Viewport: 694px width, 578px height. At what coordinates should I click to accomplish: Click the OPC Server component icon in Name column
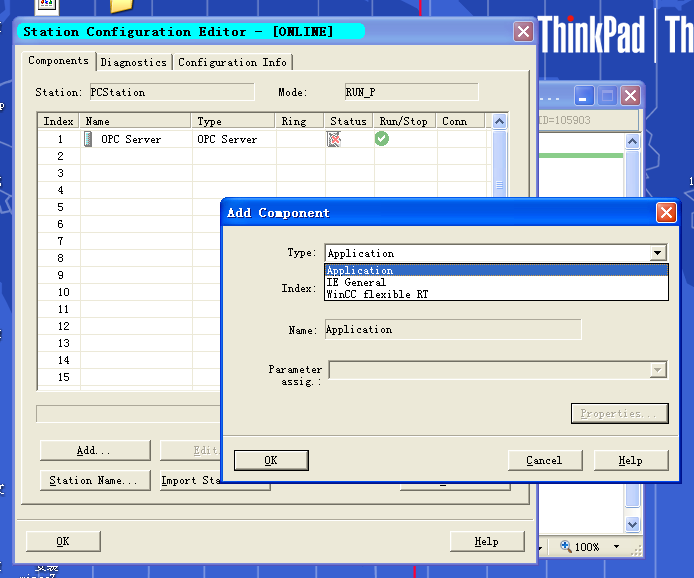tap(88, 139)
